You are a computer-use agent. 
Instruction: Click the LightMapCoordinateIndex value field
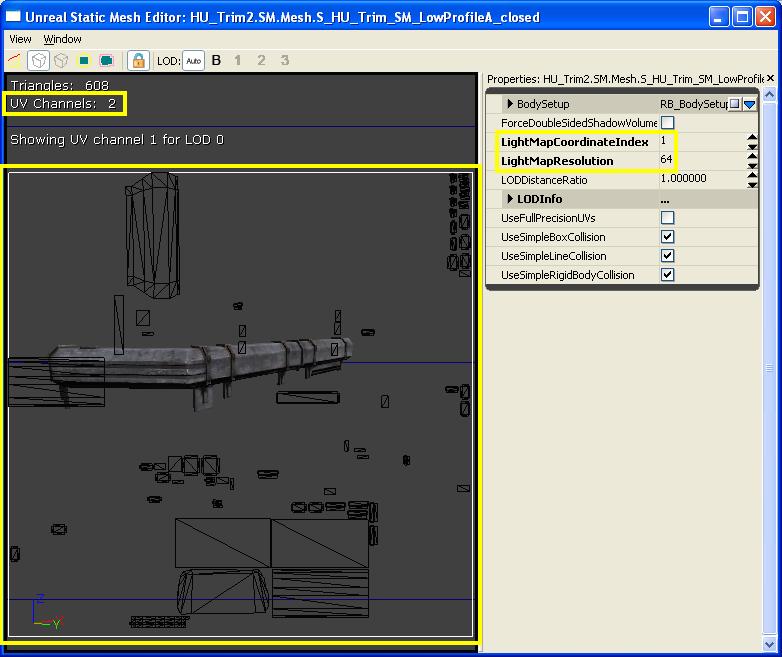click(700, 142)
